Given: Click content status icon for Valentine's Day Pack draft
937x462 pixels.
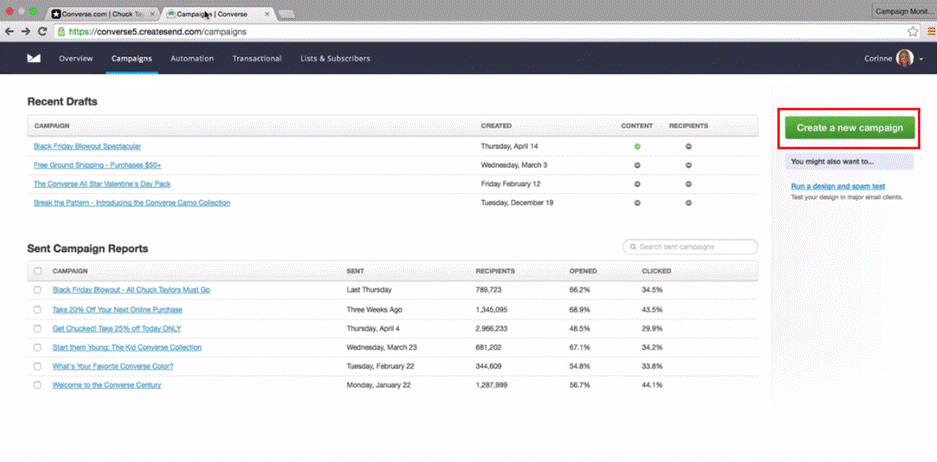Looking at the screenshot, I should 637,184.
